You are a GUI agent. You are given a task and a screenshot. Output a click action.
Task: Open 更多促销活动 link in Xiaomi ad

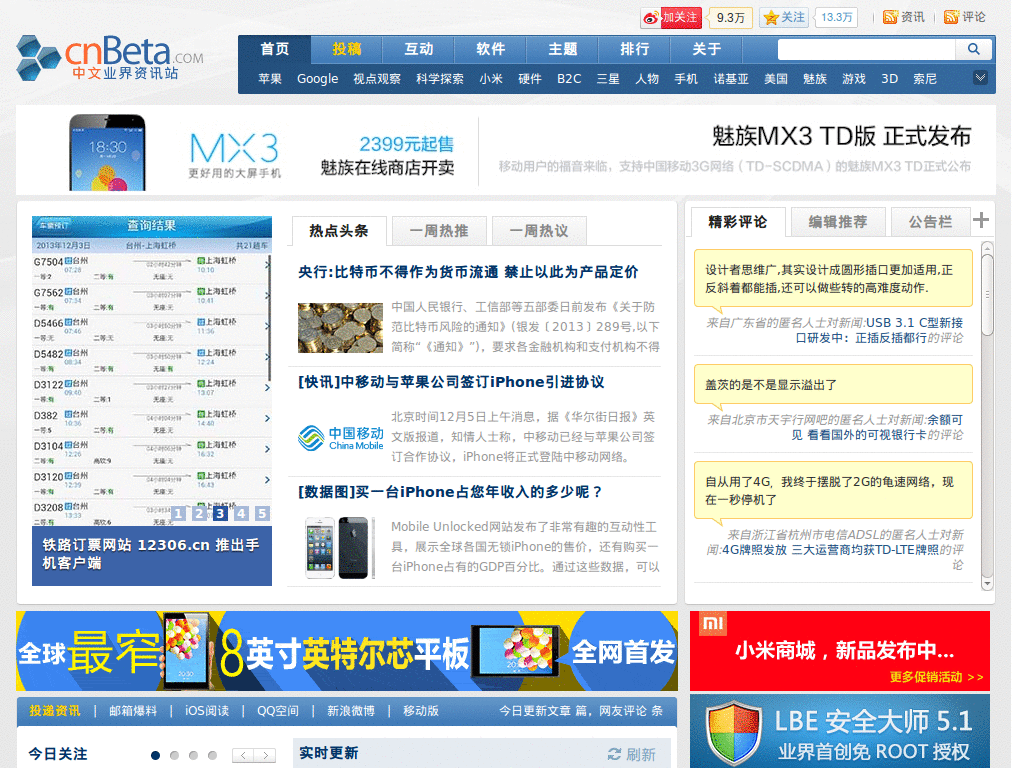pyautogui.click(x=936, y=677)
